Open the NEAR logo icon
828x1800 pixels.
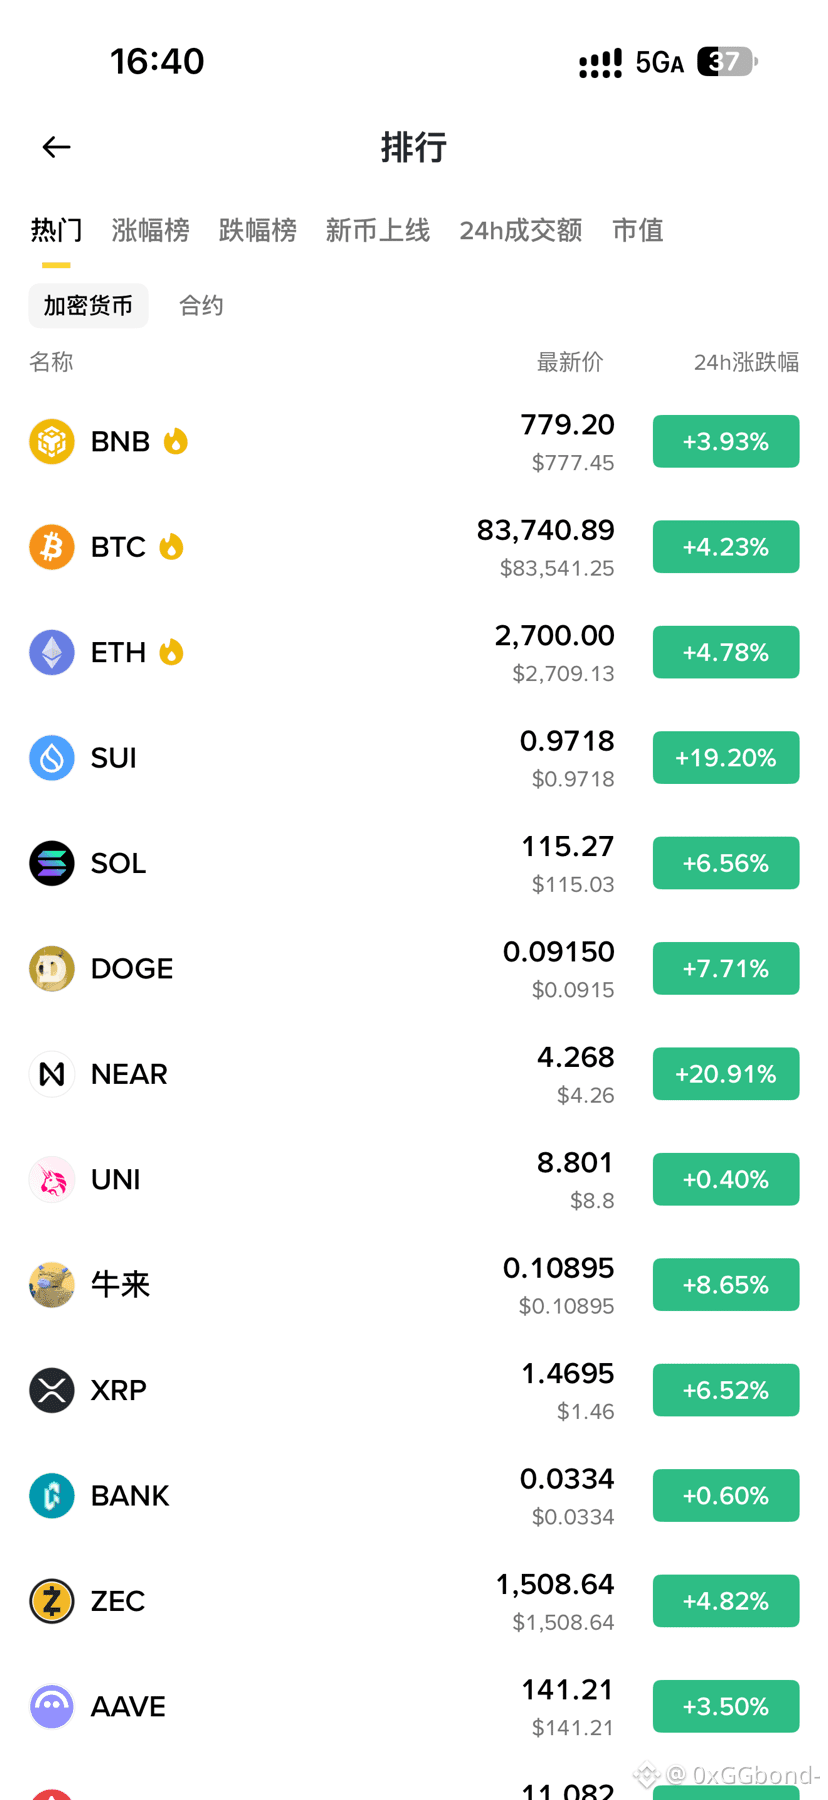pyautogui.click(x=52, y=1074)
